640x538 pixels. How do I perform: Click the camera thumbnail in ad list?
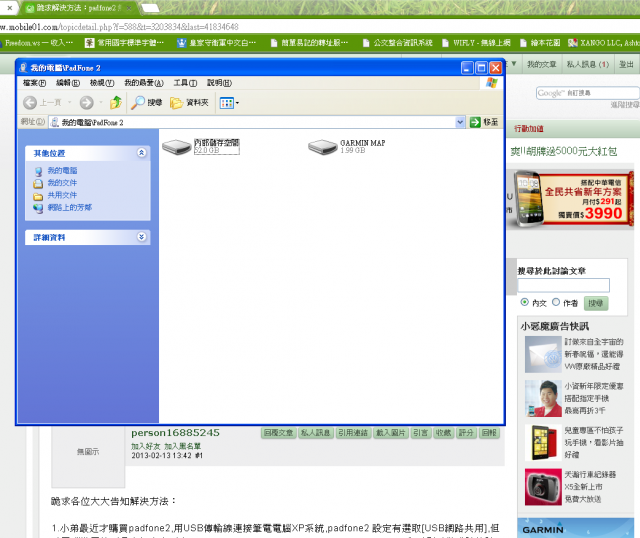tap(543, 487)
